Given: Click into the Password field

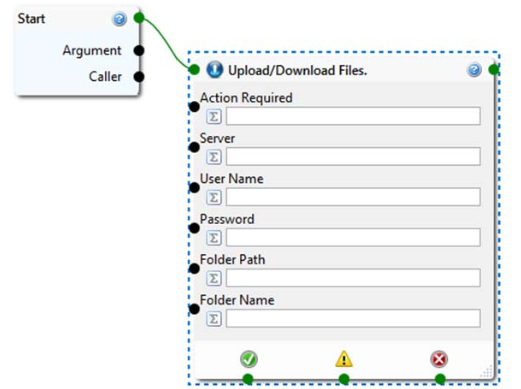Looking at the screenshot, I should [353, 237].
